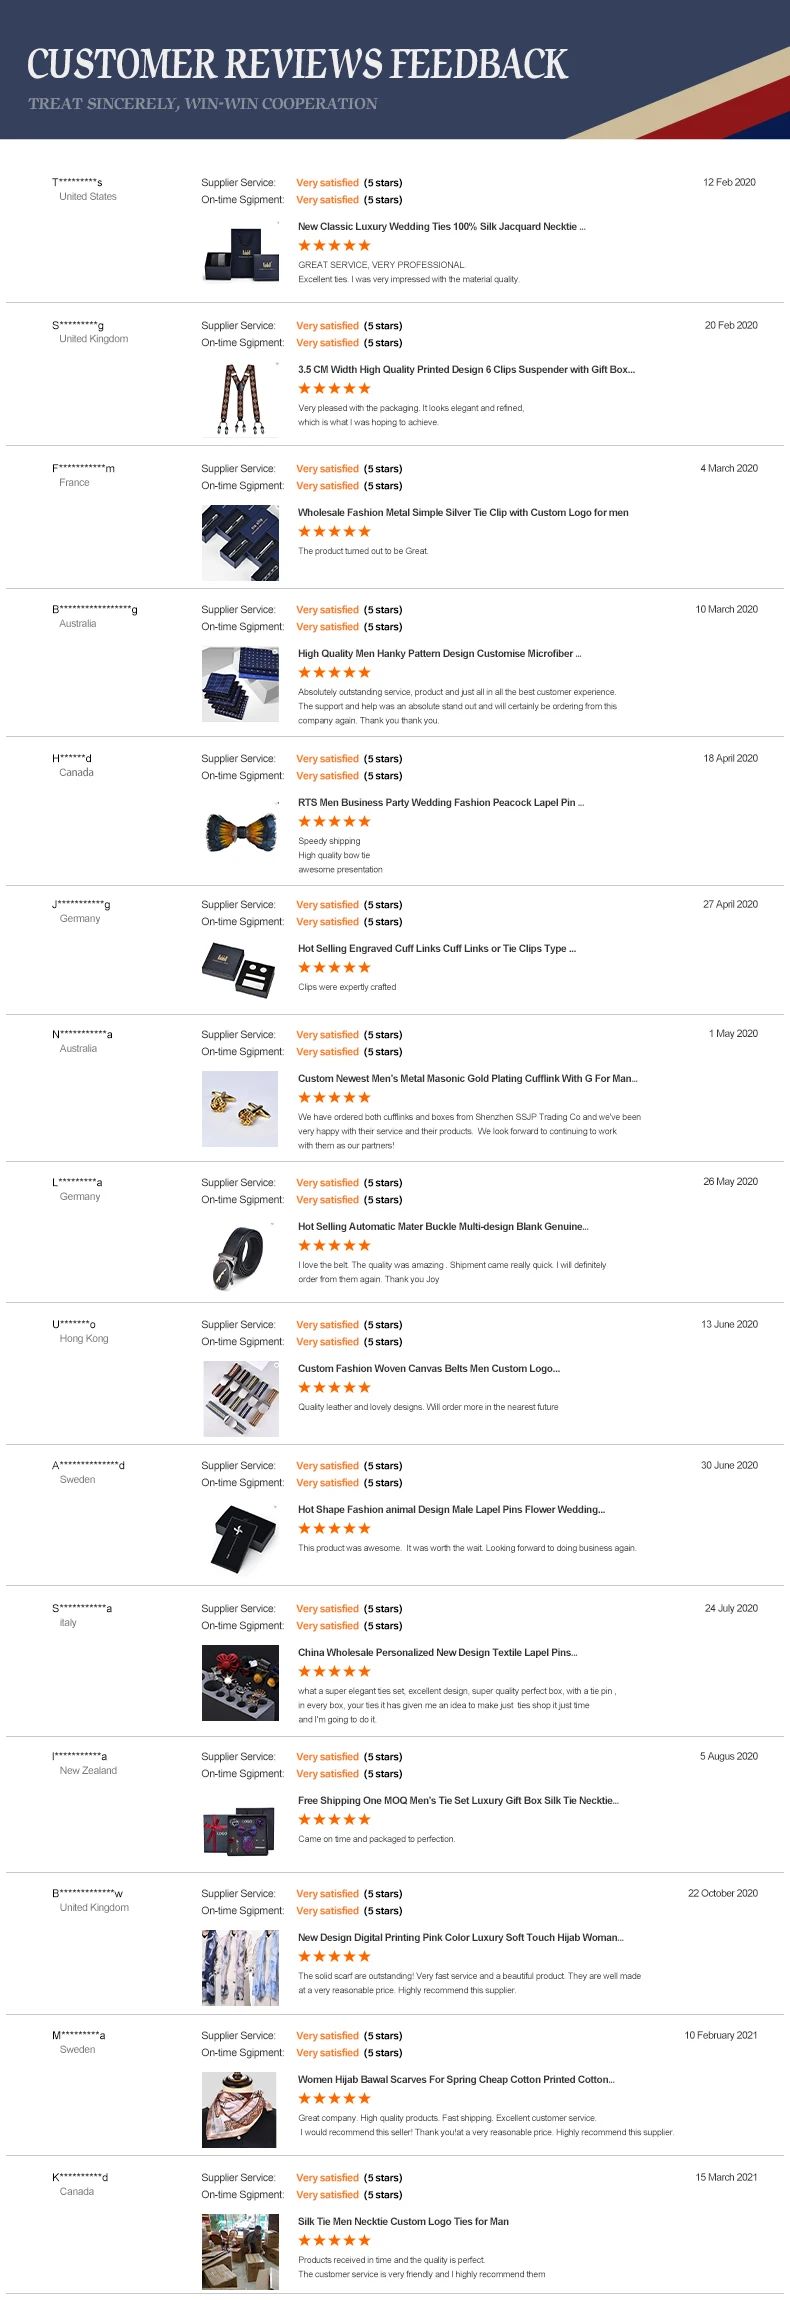Viewport: 790px width, 2300px height.
Task: Open the printed suspender product image
Action: click(x=240, y=400)
